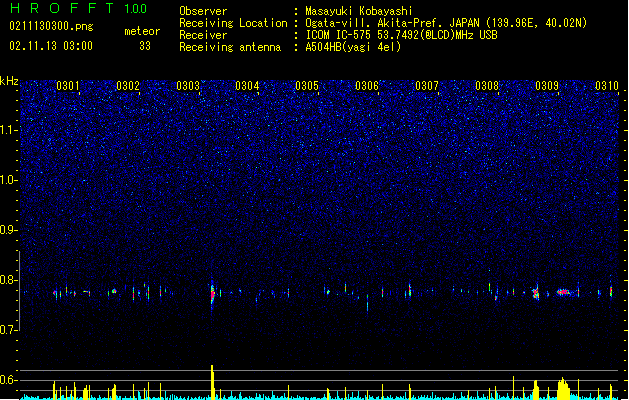Viewport: 629px width, 400px height.
Task: Click the Receiving Location label
Action: coord(233,23)
